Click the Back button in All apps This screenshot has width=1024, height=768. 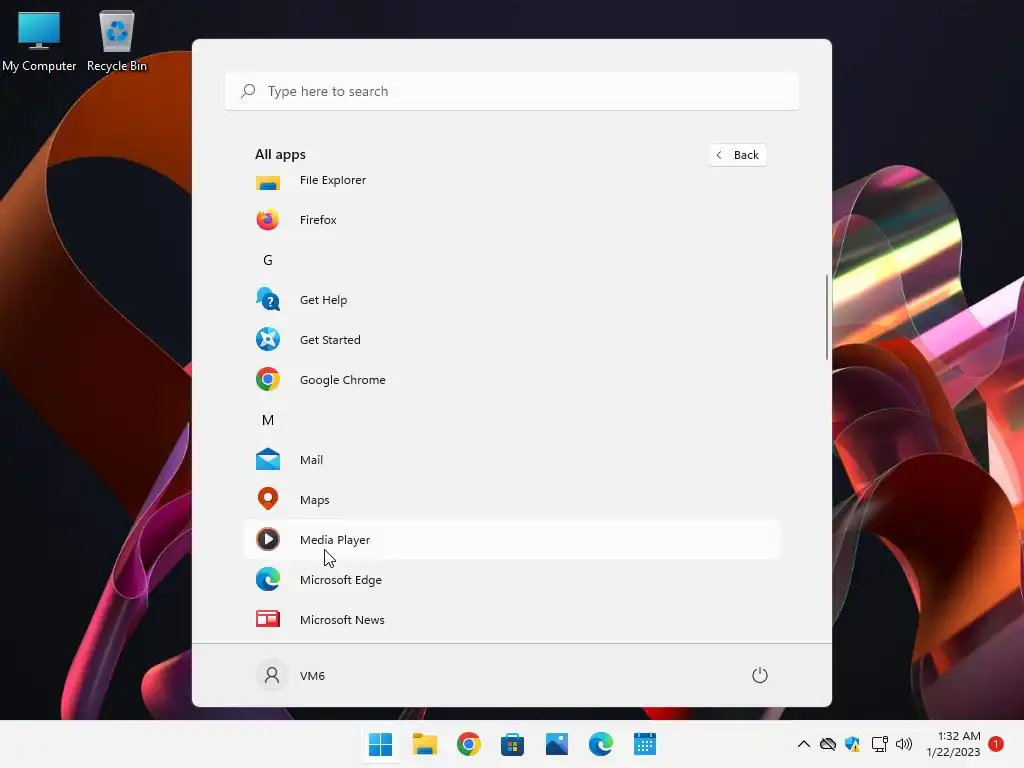coord(737,155)
